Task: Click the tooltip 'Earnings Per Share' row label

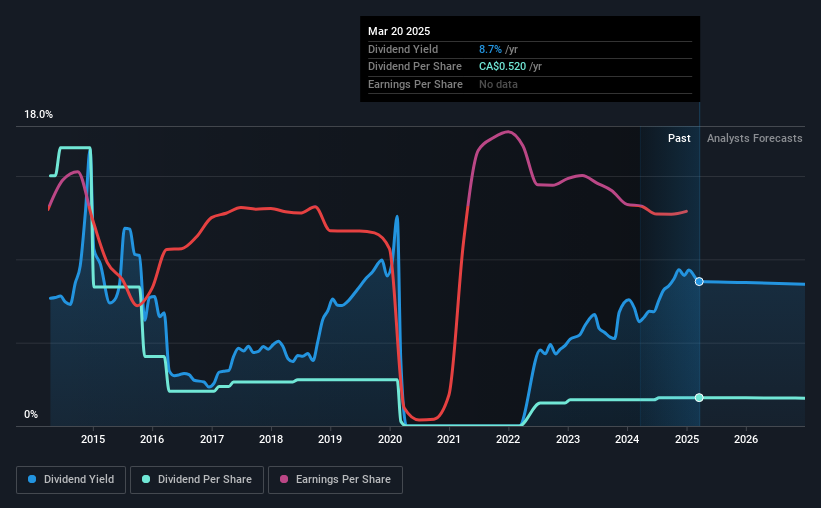Action: (x=415, y=84)
